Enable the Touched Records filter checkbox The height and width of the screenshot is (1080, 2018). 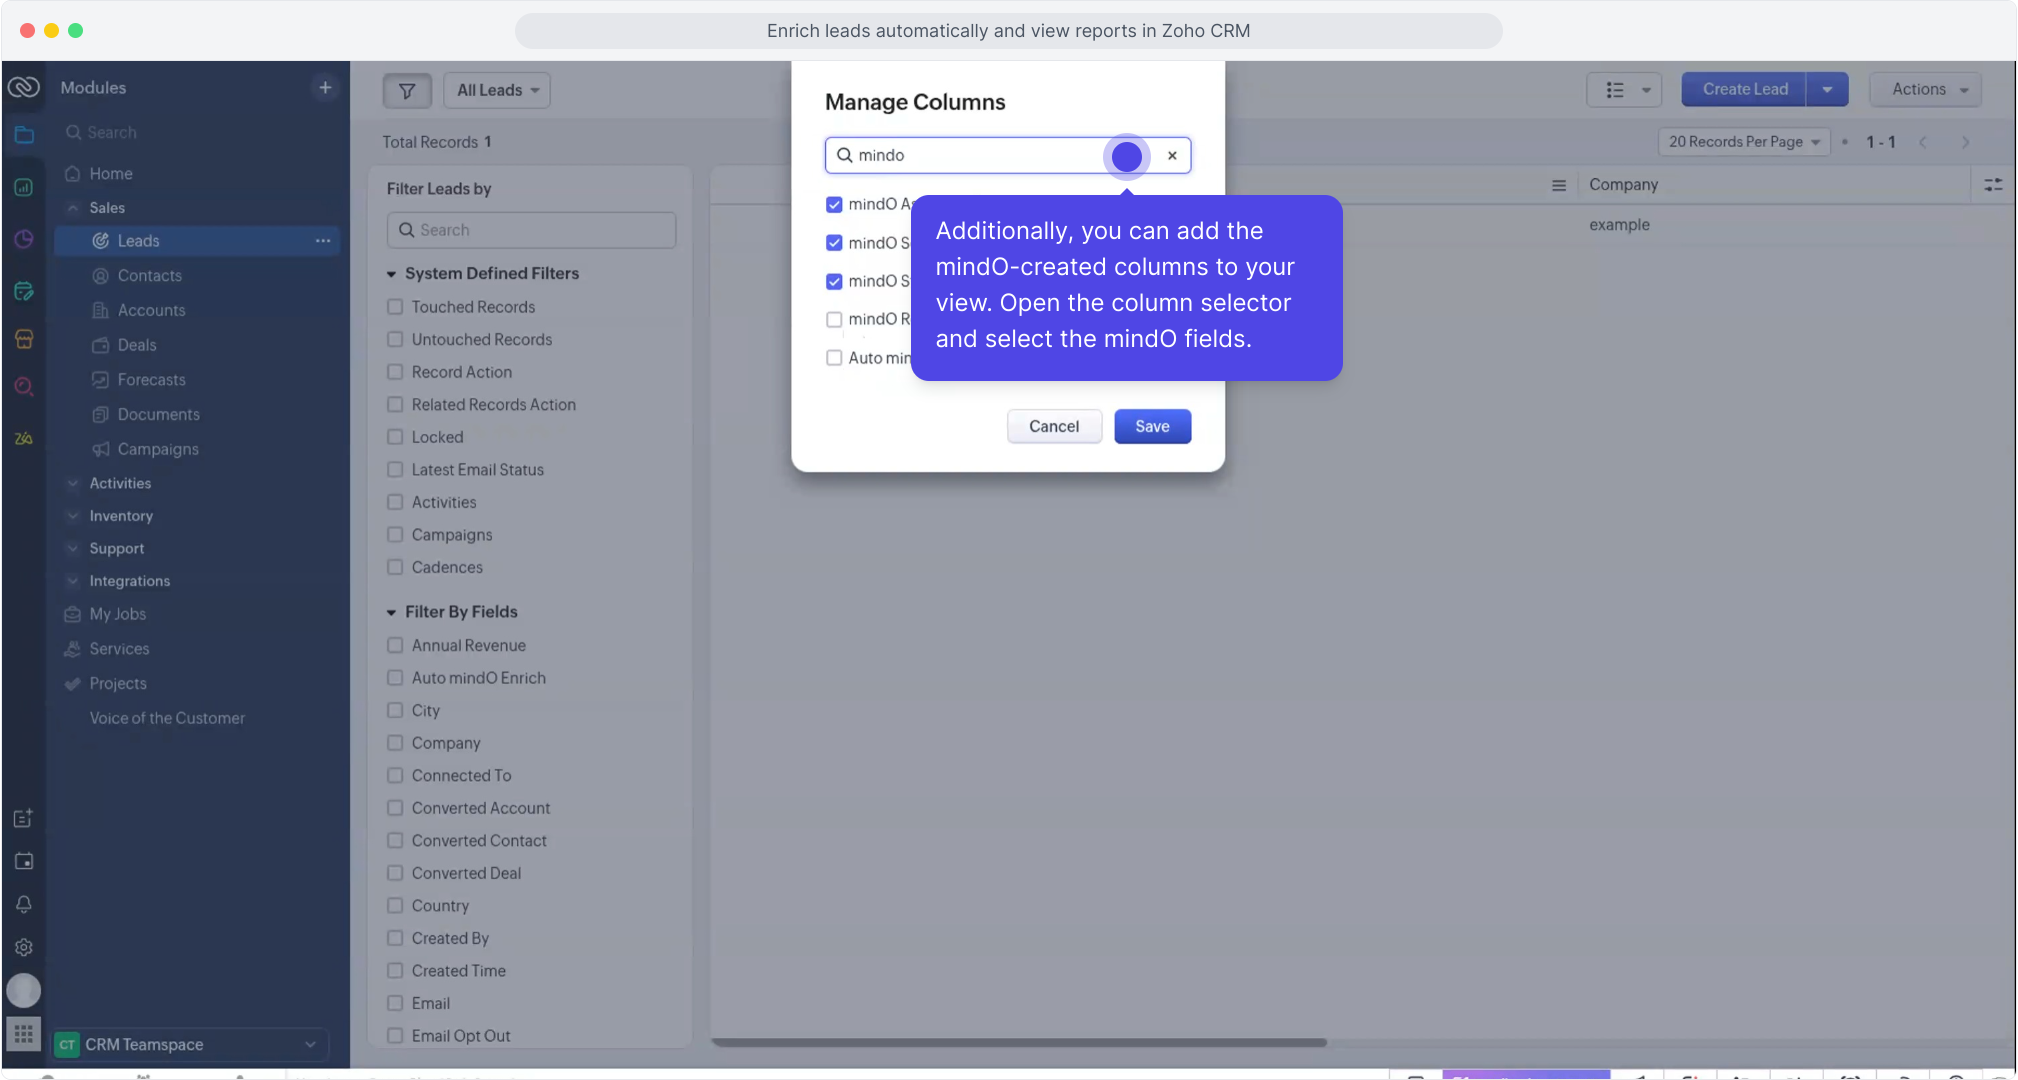[x=395, y=307]
